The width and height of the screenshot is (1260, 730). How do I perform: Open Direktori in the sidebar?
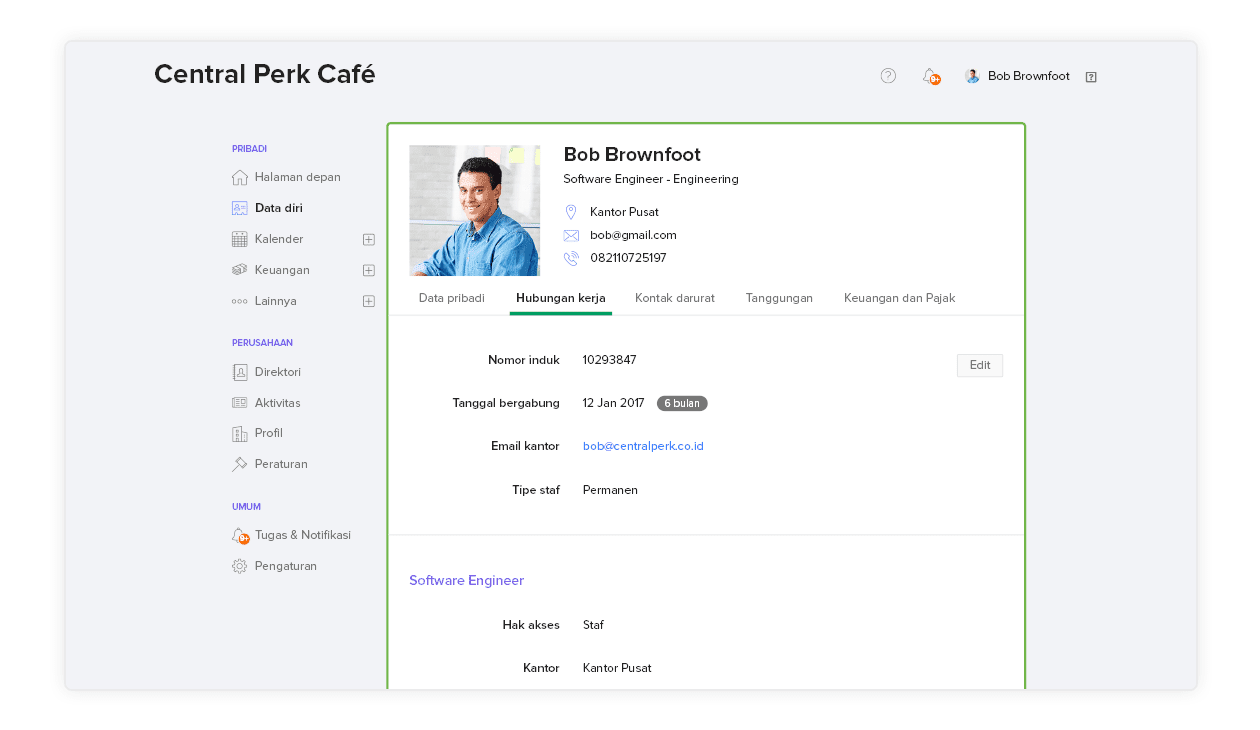click(278, 372)
